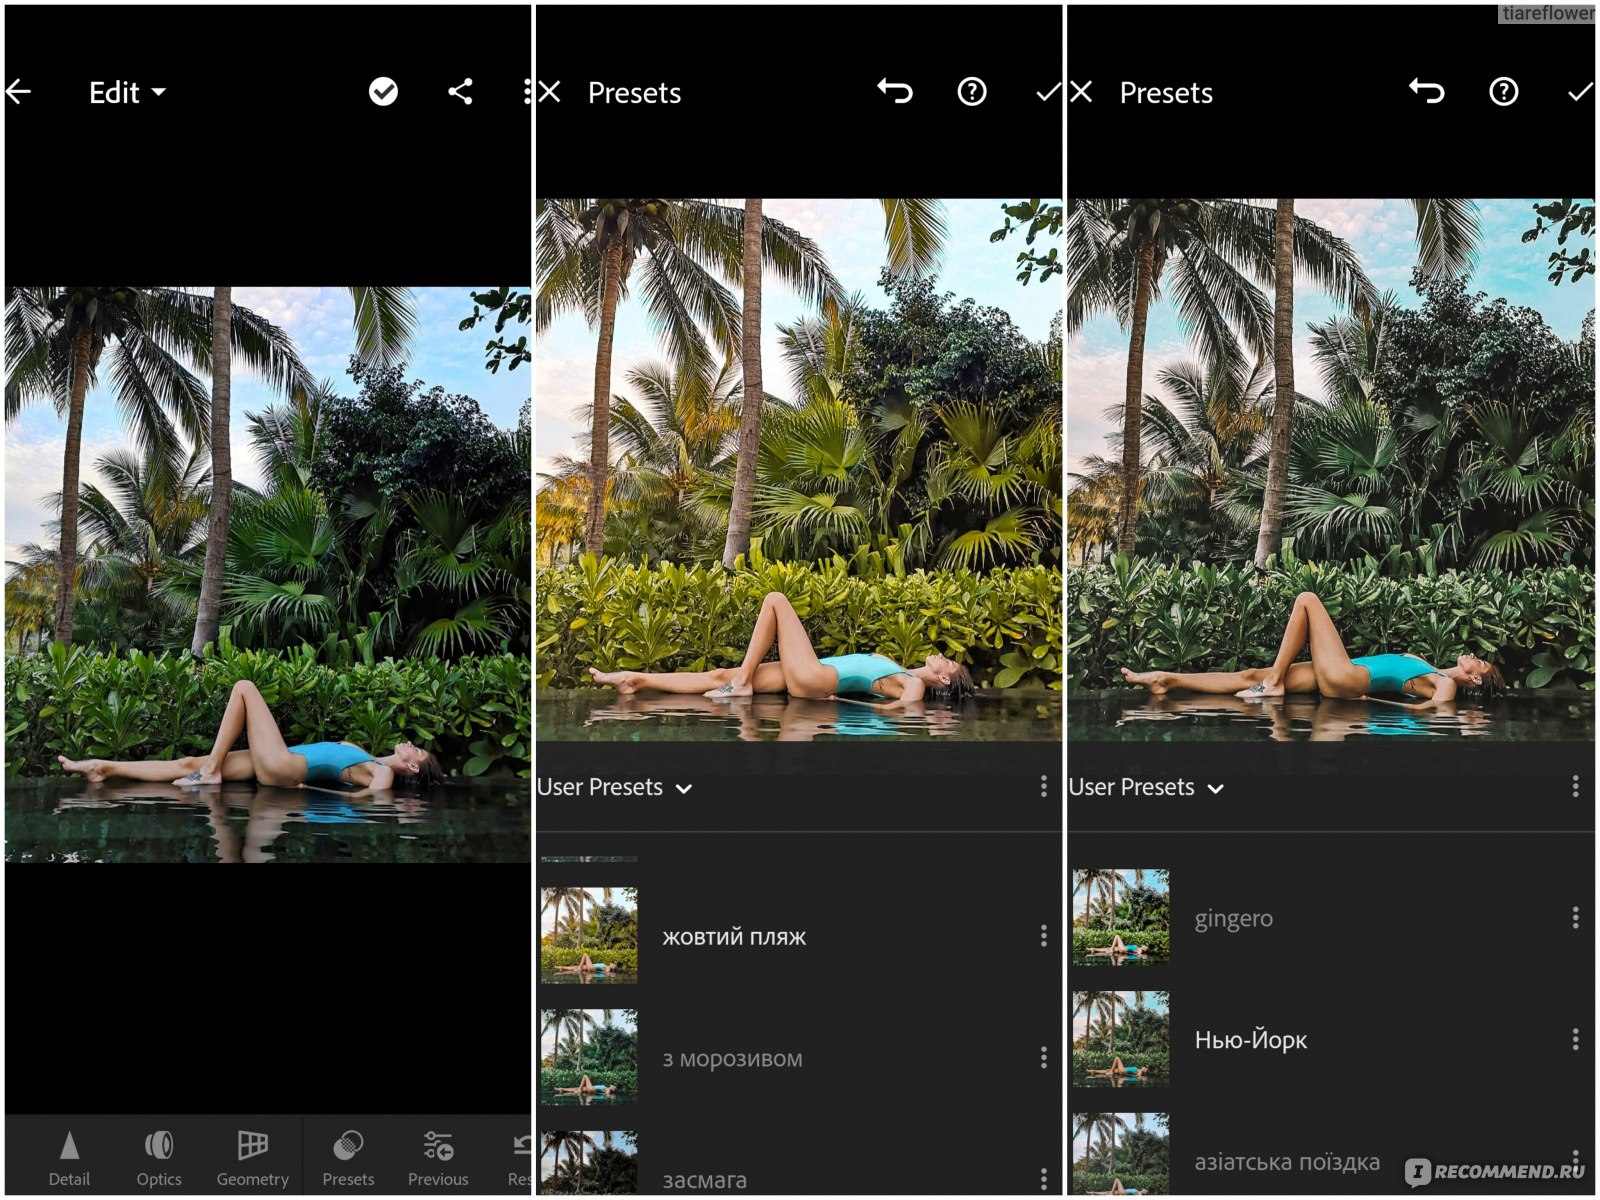Image resolution: width=1600 pixels, height=1200 pixels.
Task: Open the Optics tool
Action: coord(159,1158)
